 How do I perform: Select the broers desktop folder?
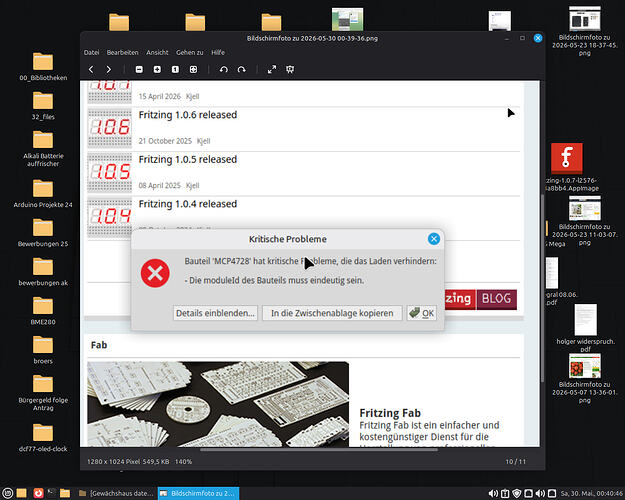click(43, 350)
